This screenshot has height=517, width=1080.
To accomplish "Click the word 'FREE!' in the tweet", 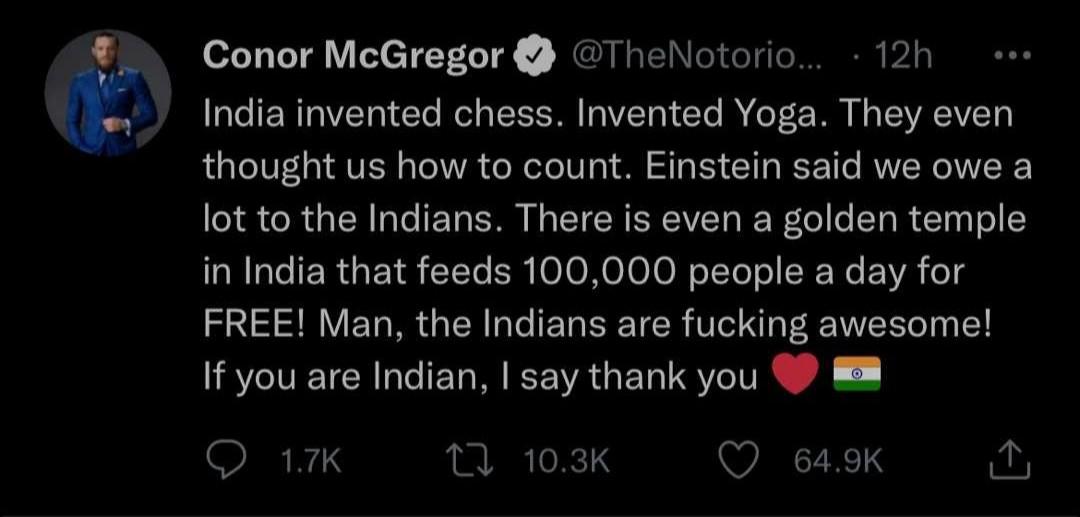I will click(x=259, y=323).
